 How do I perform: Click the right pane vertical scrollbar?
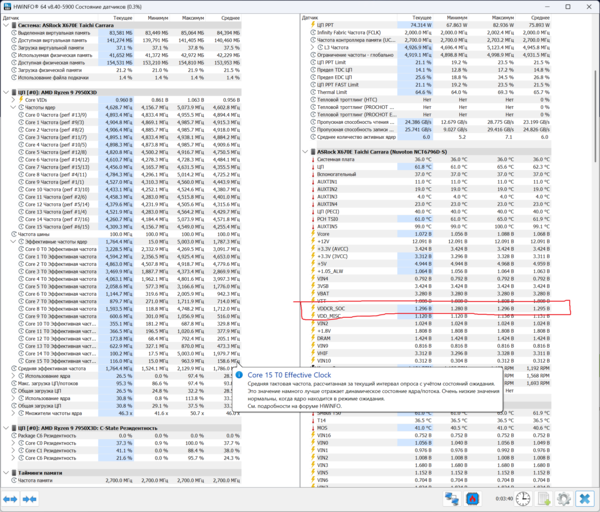click(596, 115)
